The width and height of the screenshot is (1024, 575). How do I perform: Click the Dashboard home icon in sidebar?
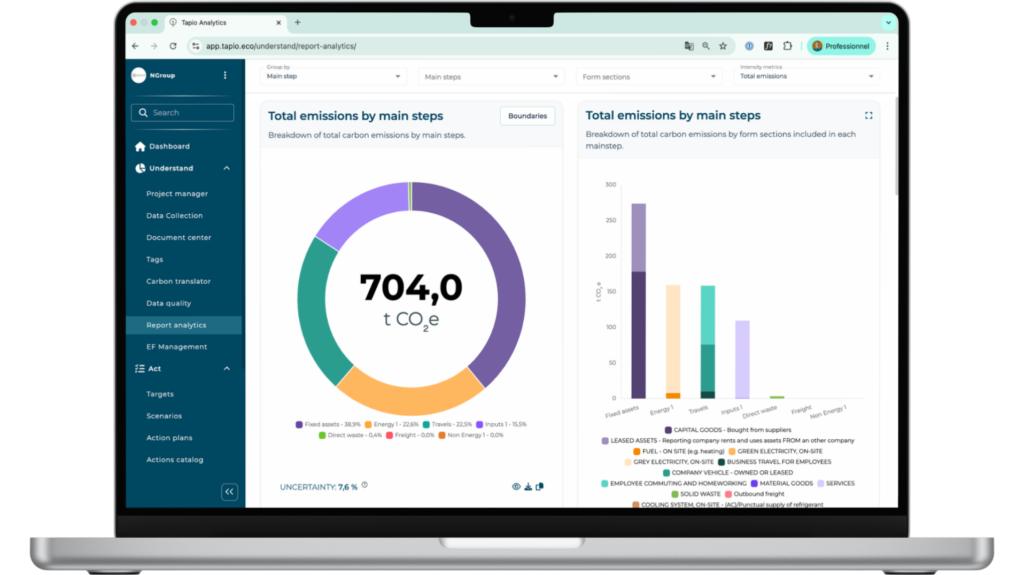[x=140, y=146]
